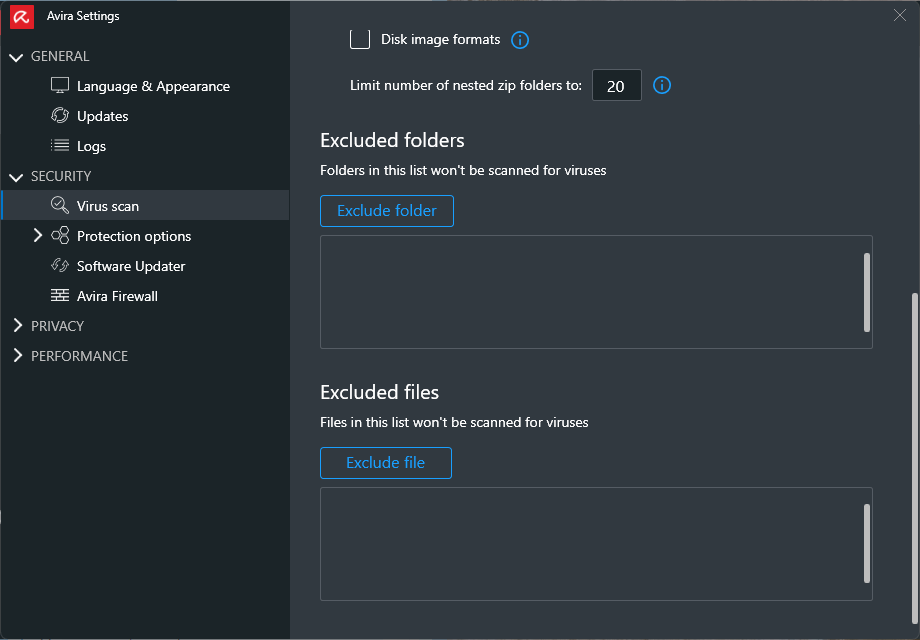Click the Virus scan magnifier icon

tap(60, 205)
